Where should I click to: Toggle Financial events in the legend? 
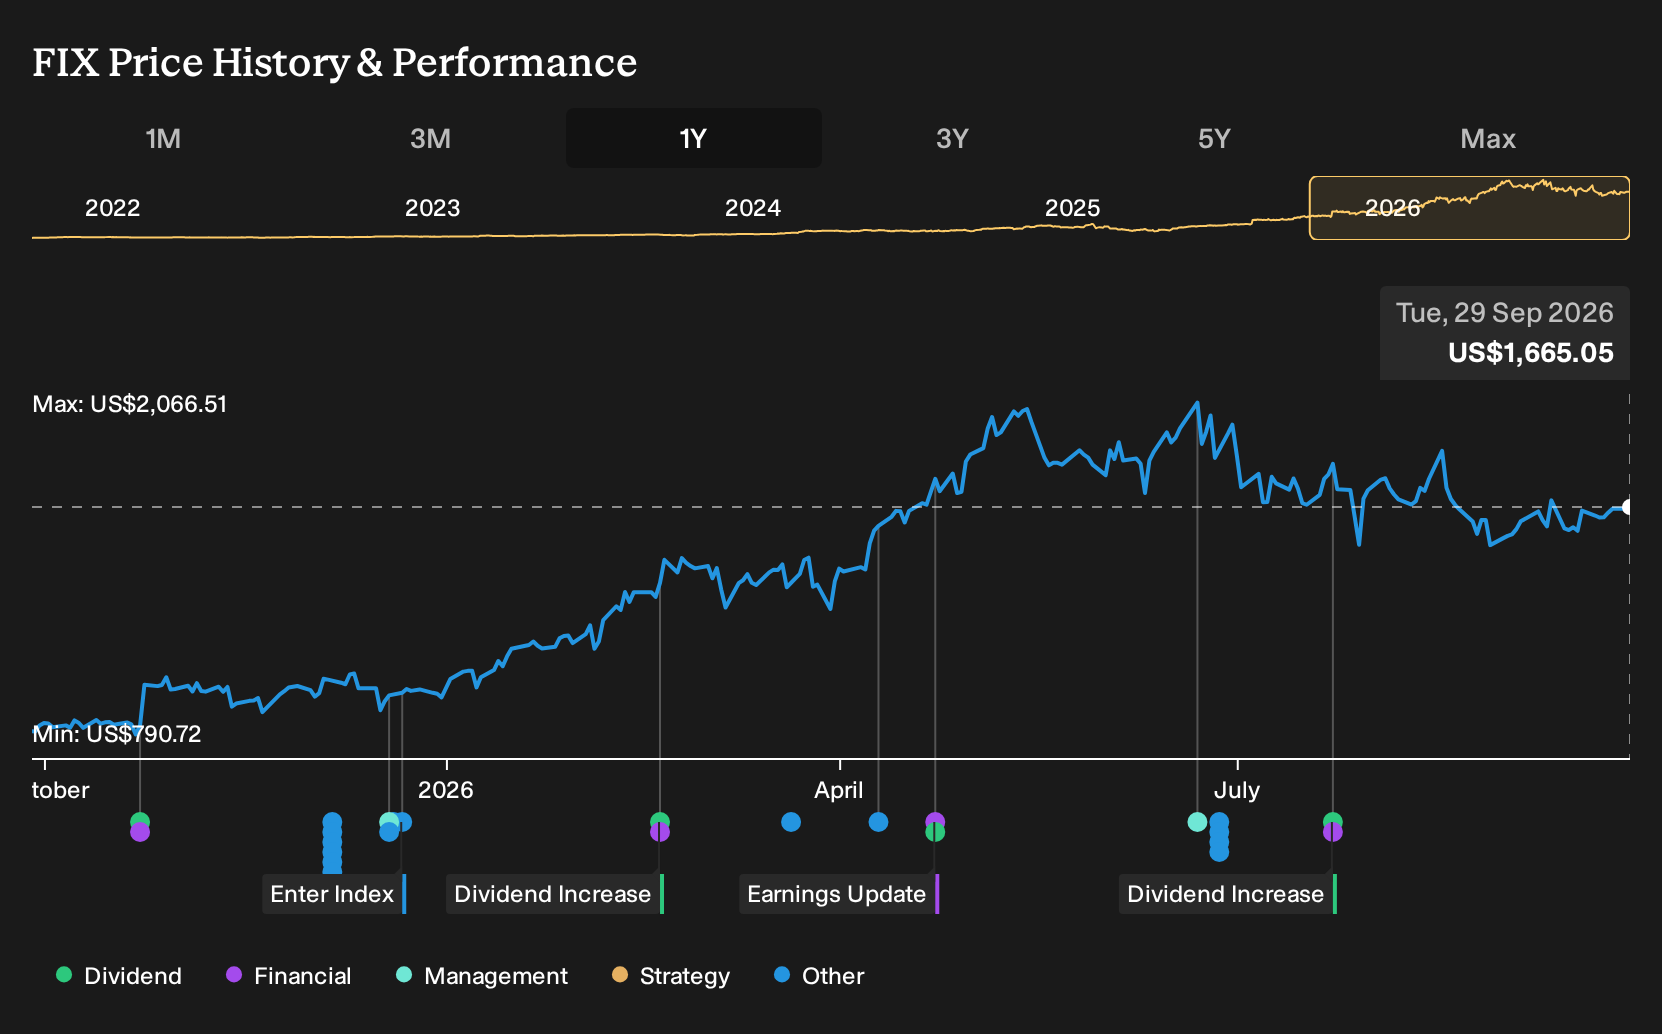click(289, 975)
